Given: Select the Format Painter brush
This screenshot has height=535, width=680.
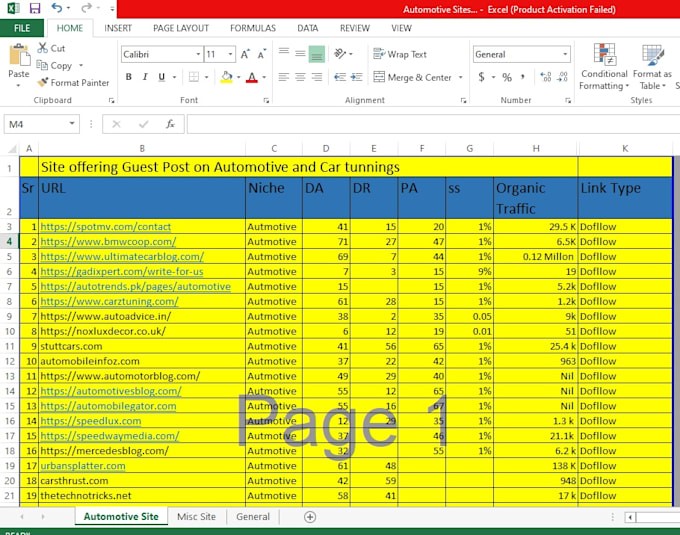Looking at the screenshot, I should tap(42, 82).
